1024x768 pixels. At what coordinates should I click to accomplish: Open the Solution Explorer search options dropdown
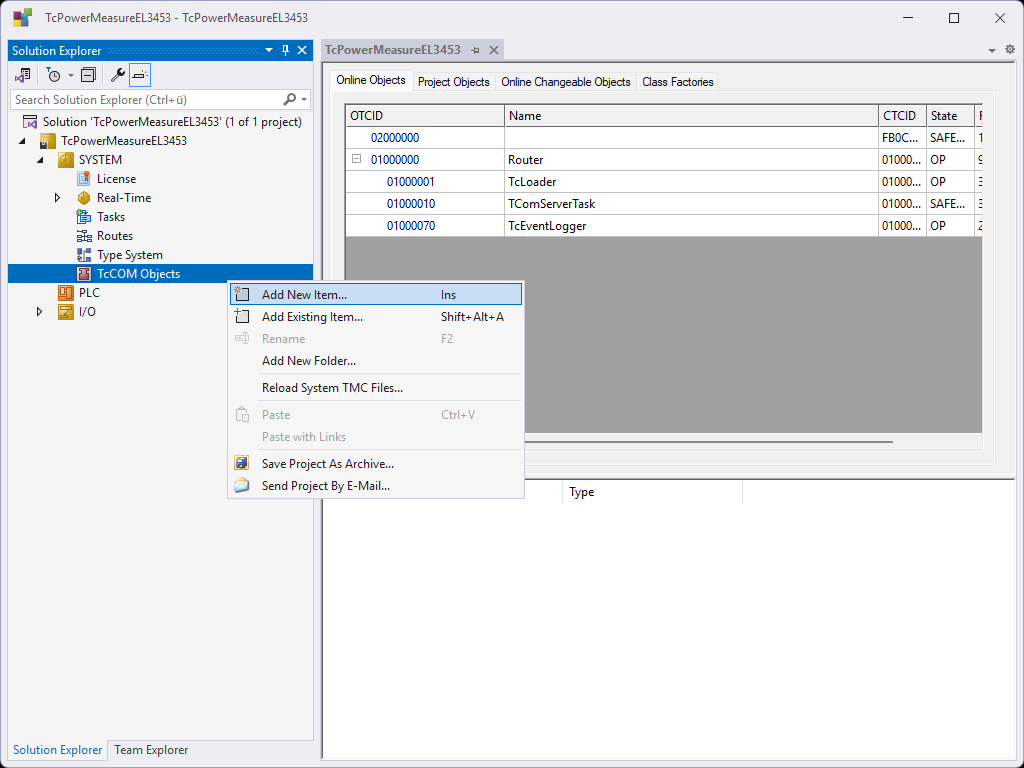click(x=304, y=100)
